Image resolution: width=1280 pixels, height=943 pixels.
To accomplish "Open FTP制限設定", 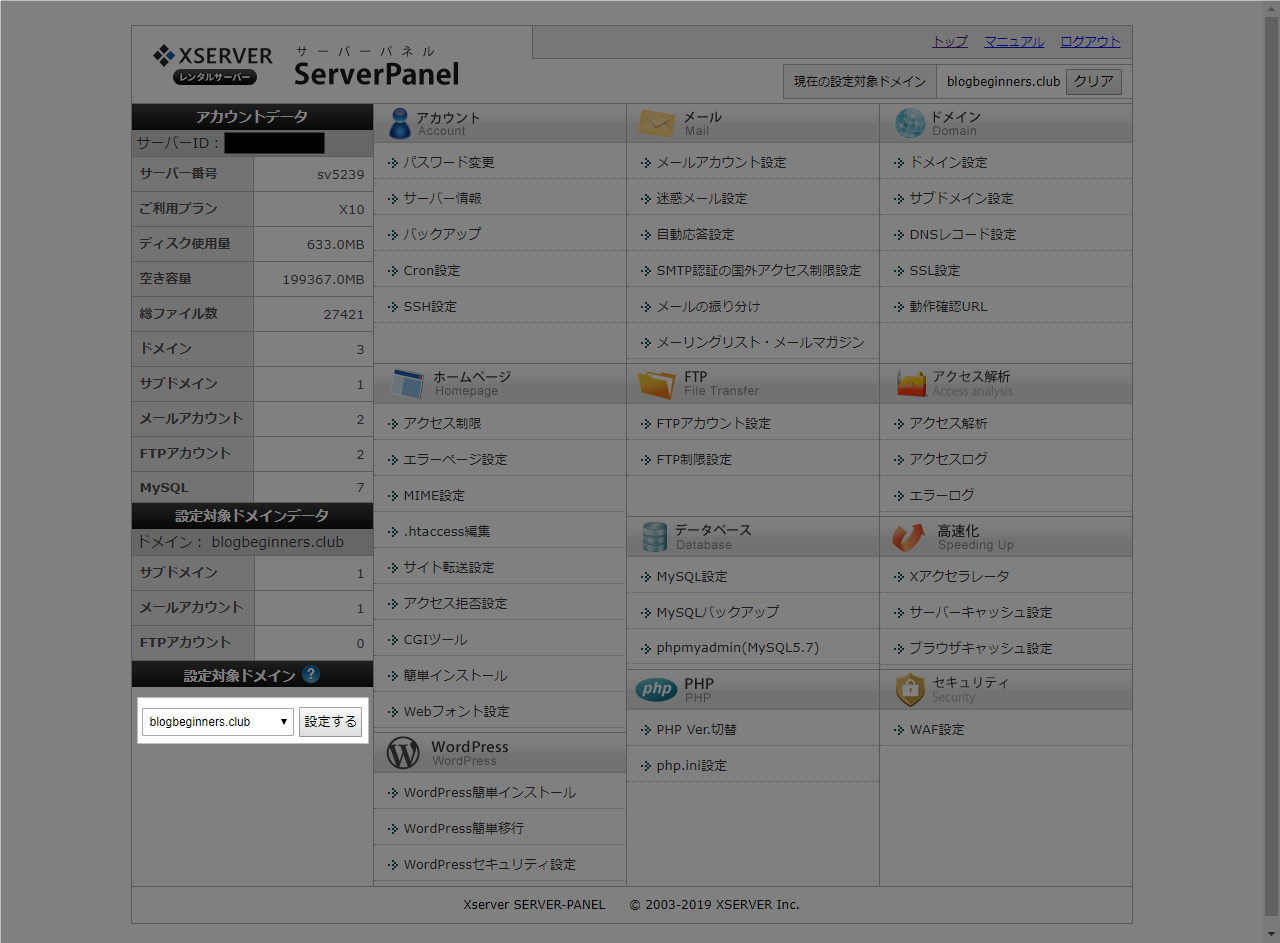I will click(x=694, y=459).
